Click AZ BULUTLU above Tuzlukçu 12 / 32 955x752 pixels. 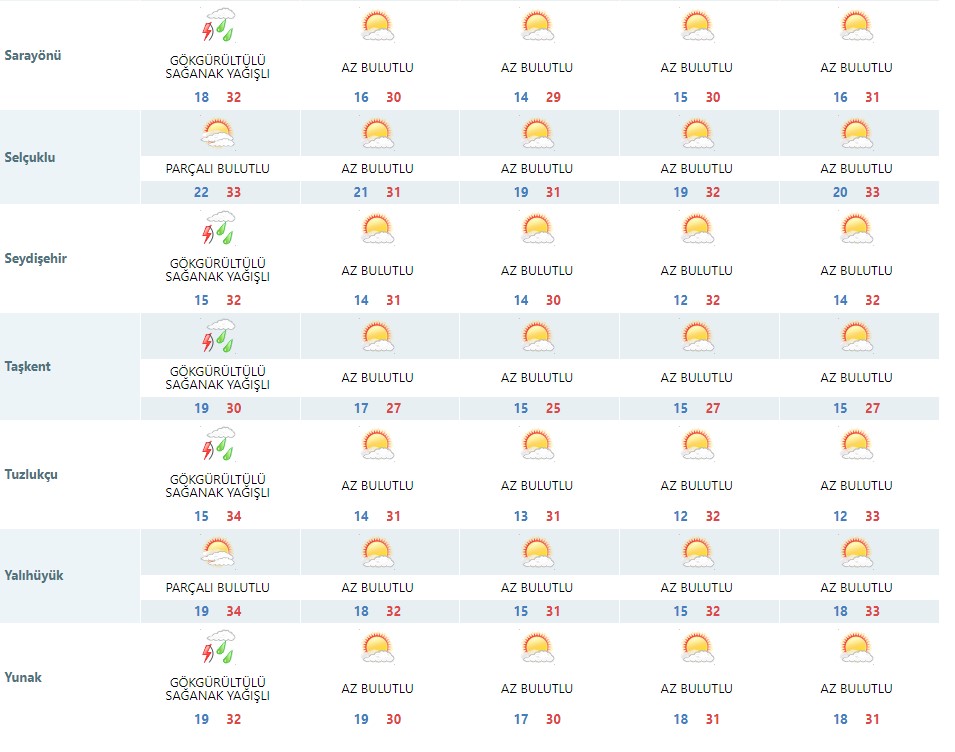pyautogui.click(x=697, y=486)
